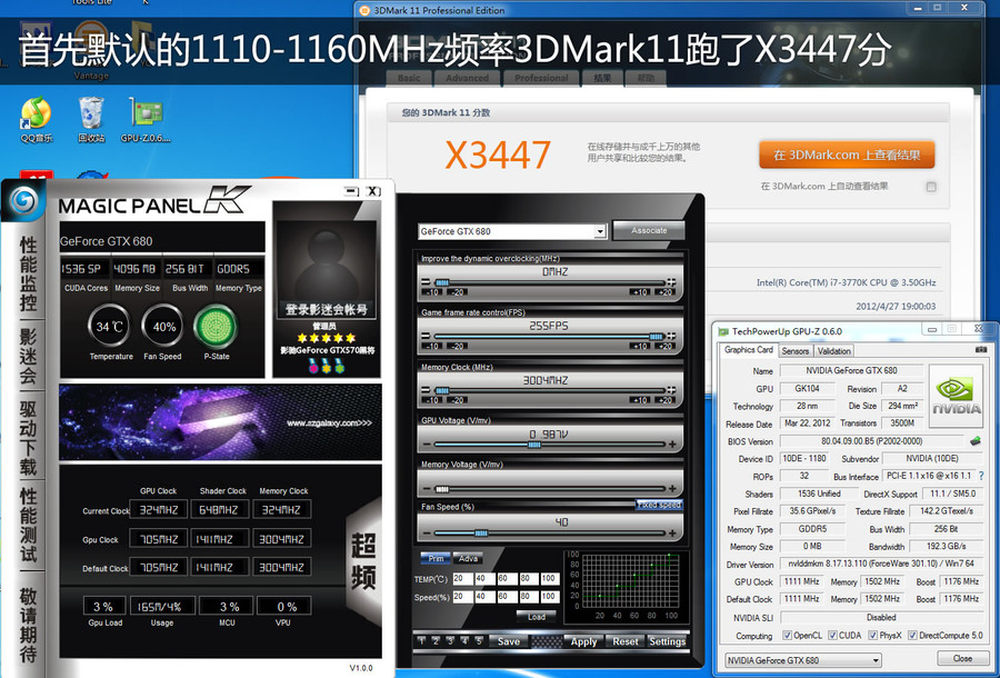Click Save in overclock panel

(x=508, y=641)
